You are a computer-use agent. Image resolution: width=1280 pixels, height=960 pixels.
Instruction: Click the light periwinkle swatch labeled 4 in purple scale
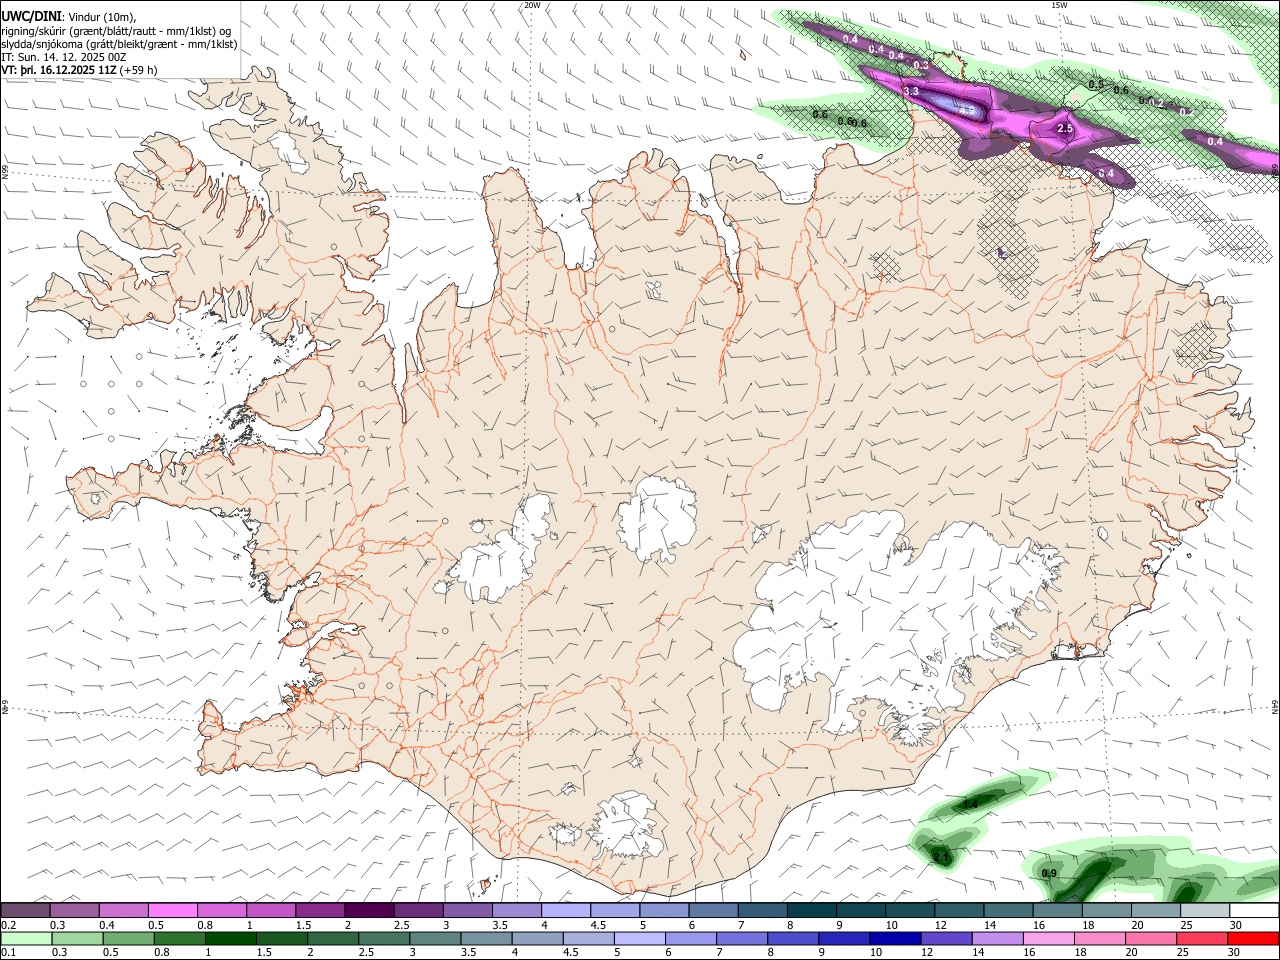click(x=565, y=911)
